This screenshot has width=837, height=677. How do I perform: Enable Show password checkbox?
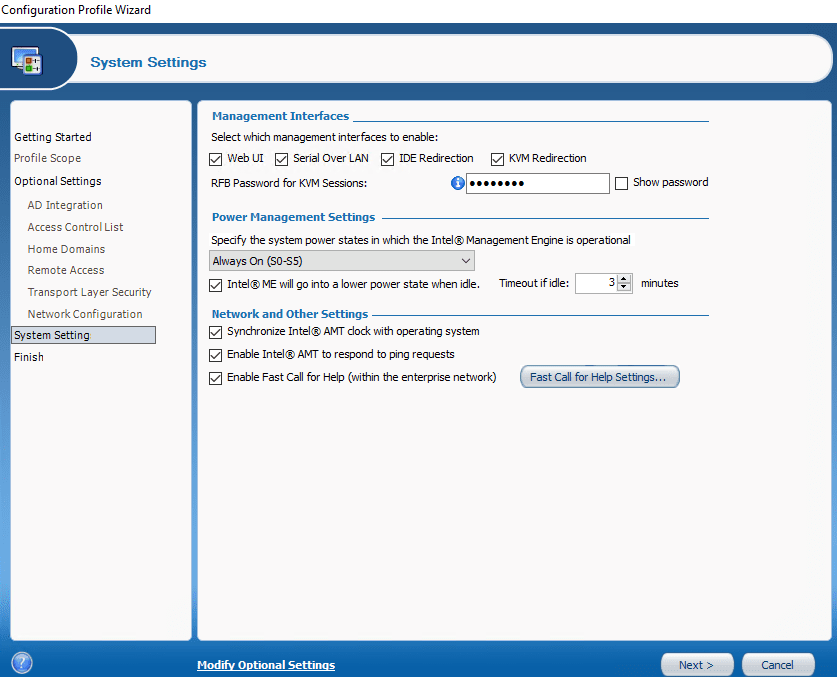click(621, 183)
